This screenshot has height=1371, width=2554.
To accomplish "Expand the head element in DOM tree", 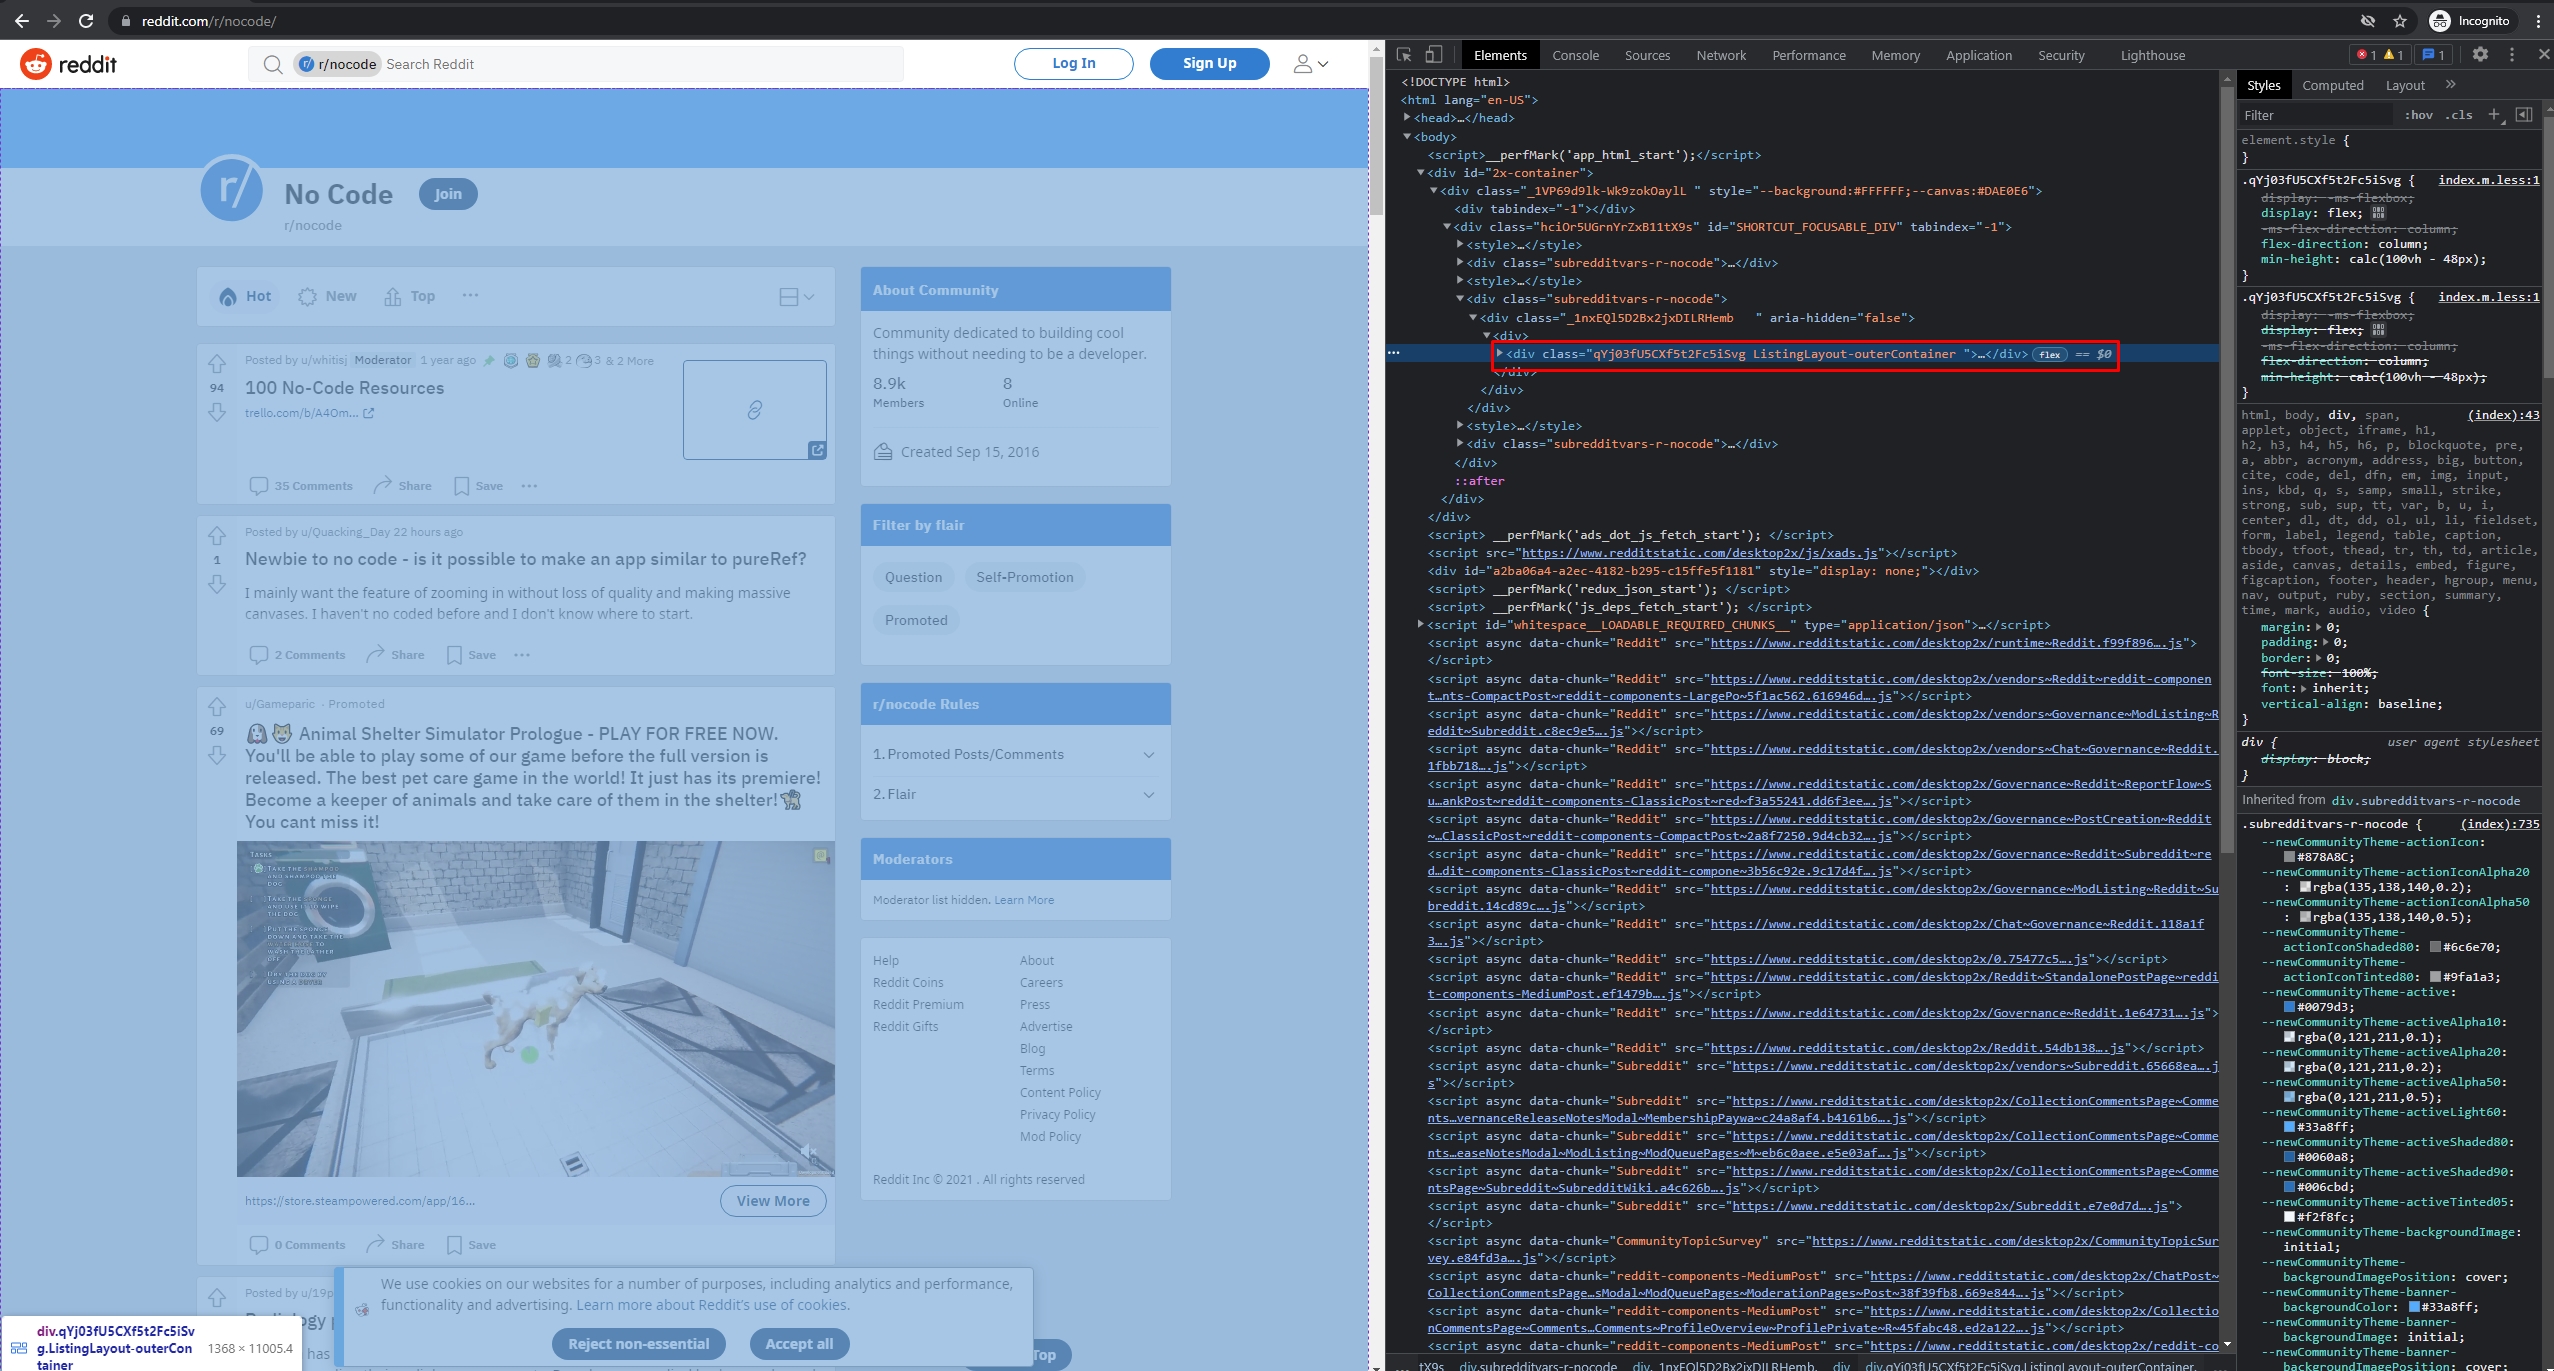I will 1407,118.
